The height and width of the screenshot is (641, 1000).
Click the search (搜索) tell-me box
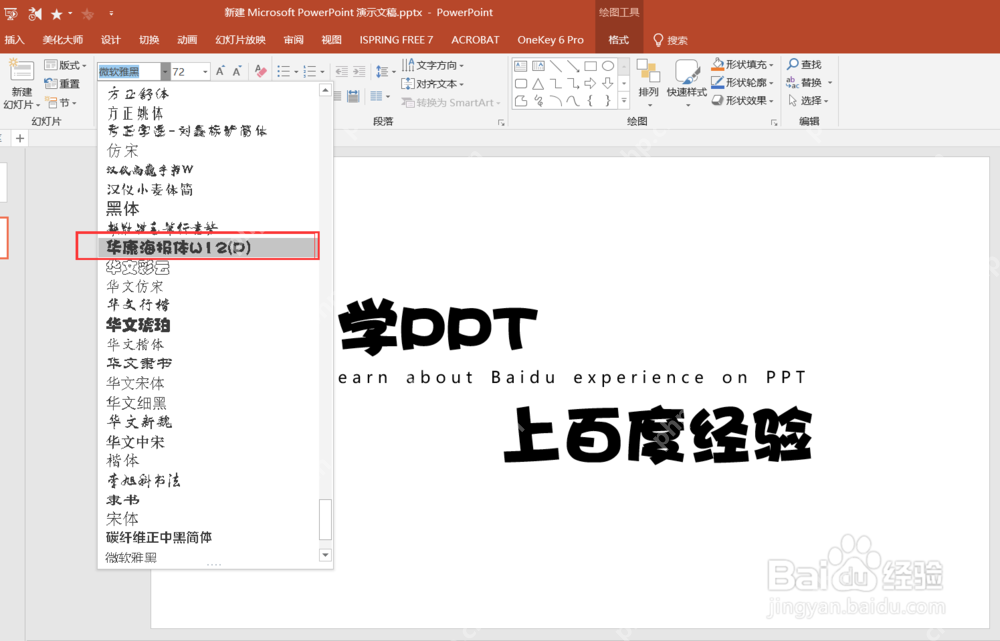coord(670,40)
